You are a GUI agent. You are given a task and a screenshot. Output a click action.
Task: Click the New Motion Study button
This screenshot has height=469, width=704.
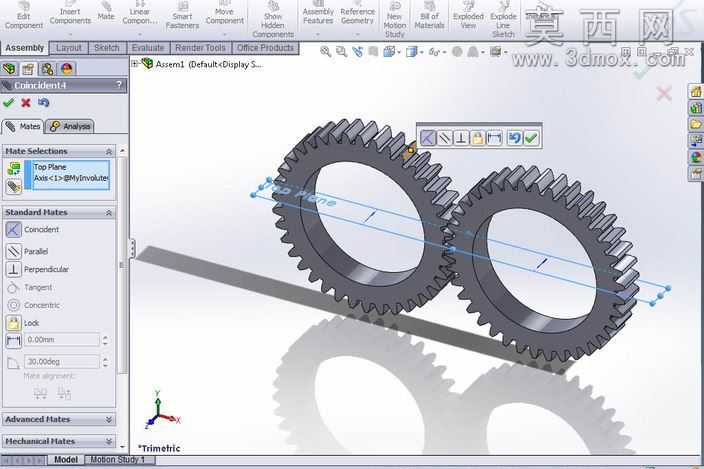(x=395, y=18)
